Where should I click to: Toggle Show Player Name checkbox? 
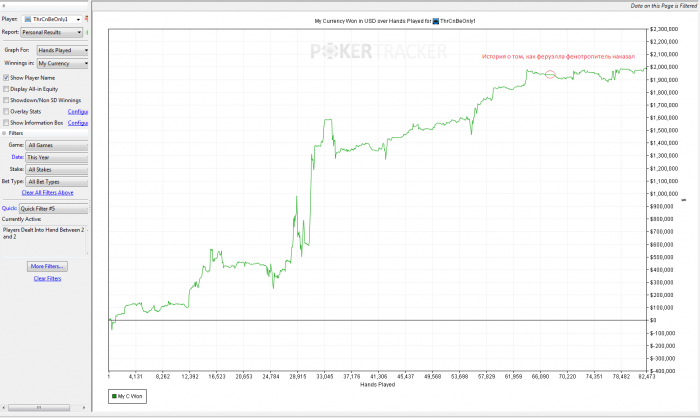click(6, 78)
